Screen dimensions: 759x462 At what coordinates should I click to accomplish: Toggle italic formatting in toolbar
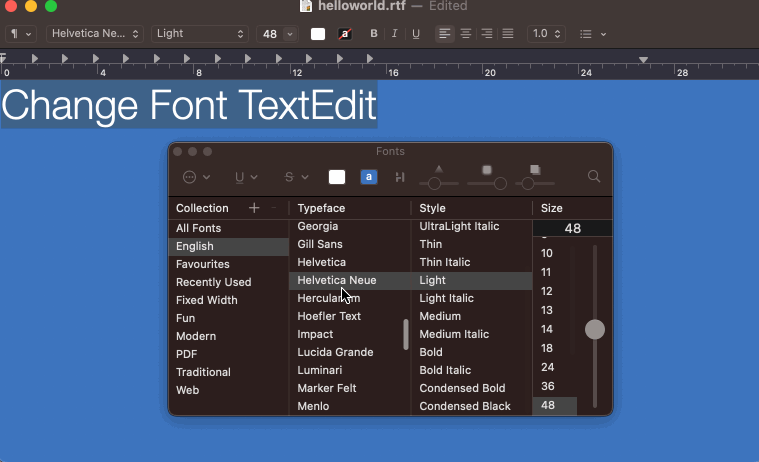(395, 34)
